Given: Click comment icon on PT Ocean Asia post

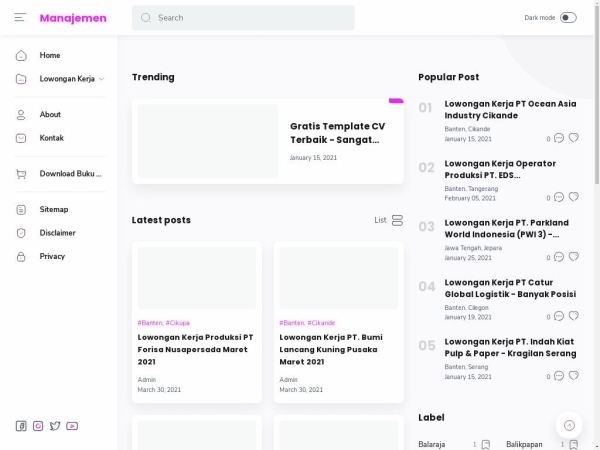Looking at the screenshot, I should tap(559, 139).
